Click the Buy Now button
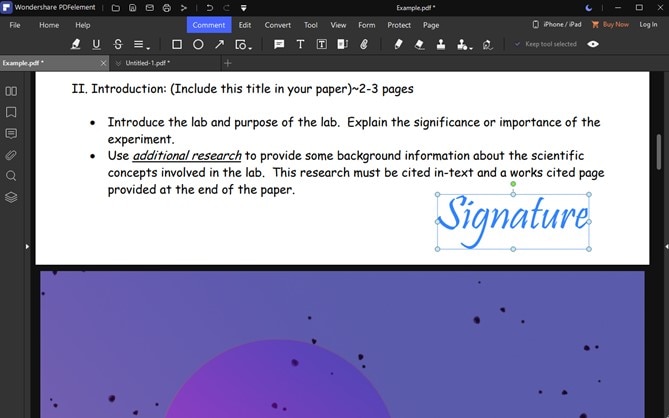Viewport: 669px width, 418px height. pos(610,24)
